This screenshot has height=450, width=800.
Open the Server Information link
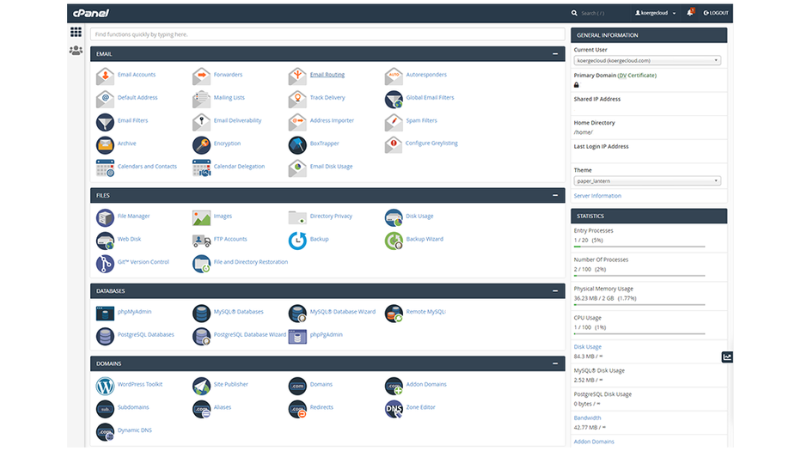pyautogui.click(x=597, y=196)
